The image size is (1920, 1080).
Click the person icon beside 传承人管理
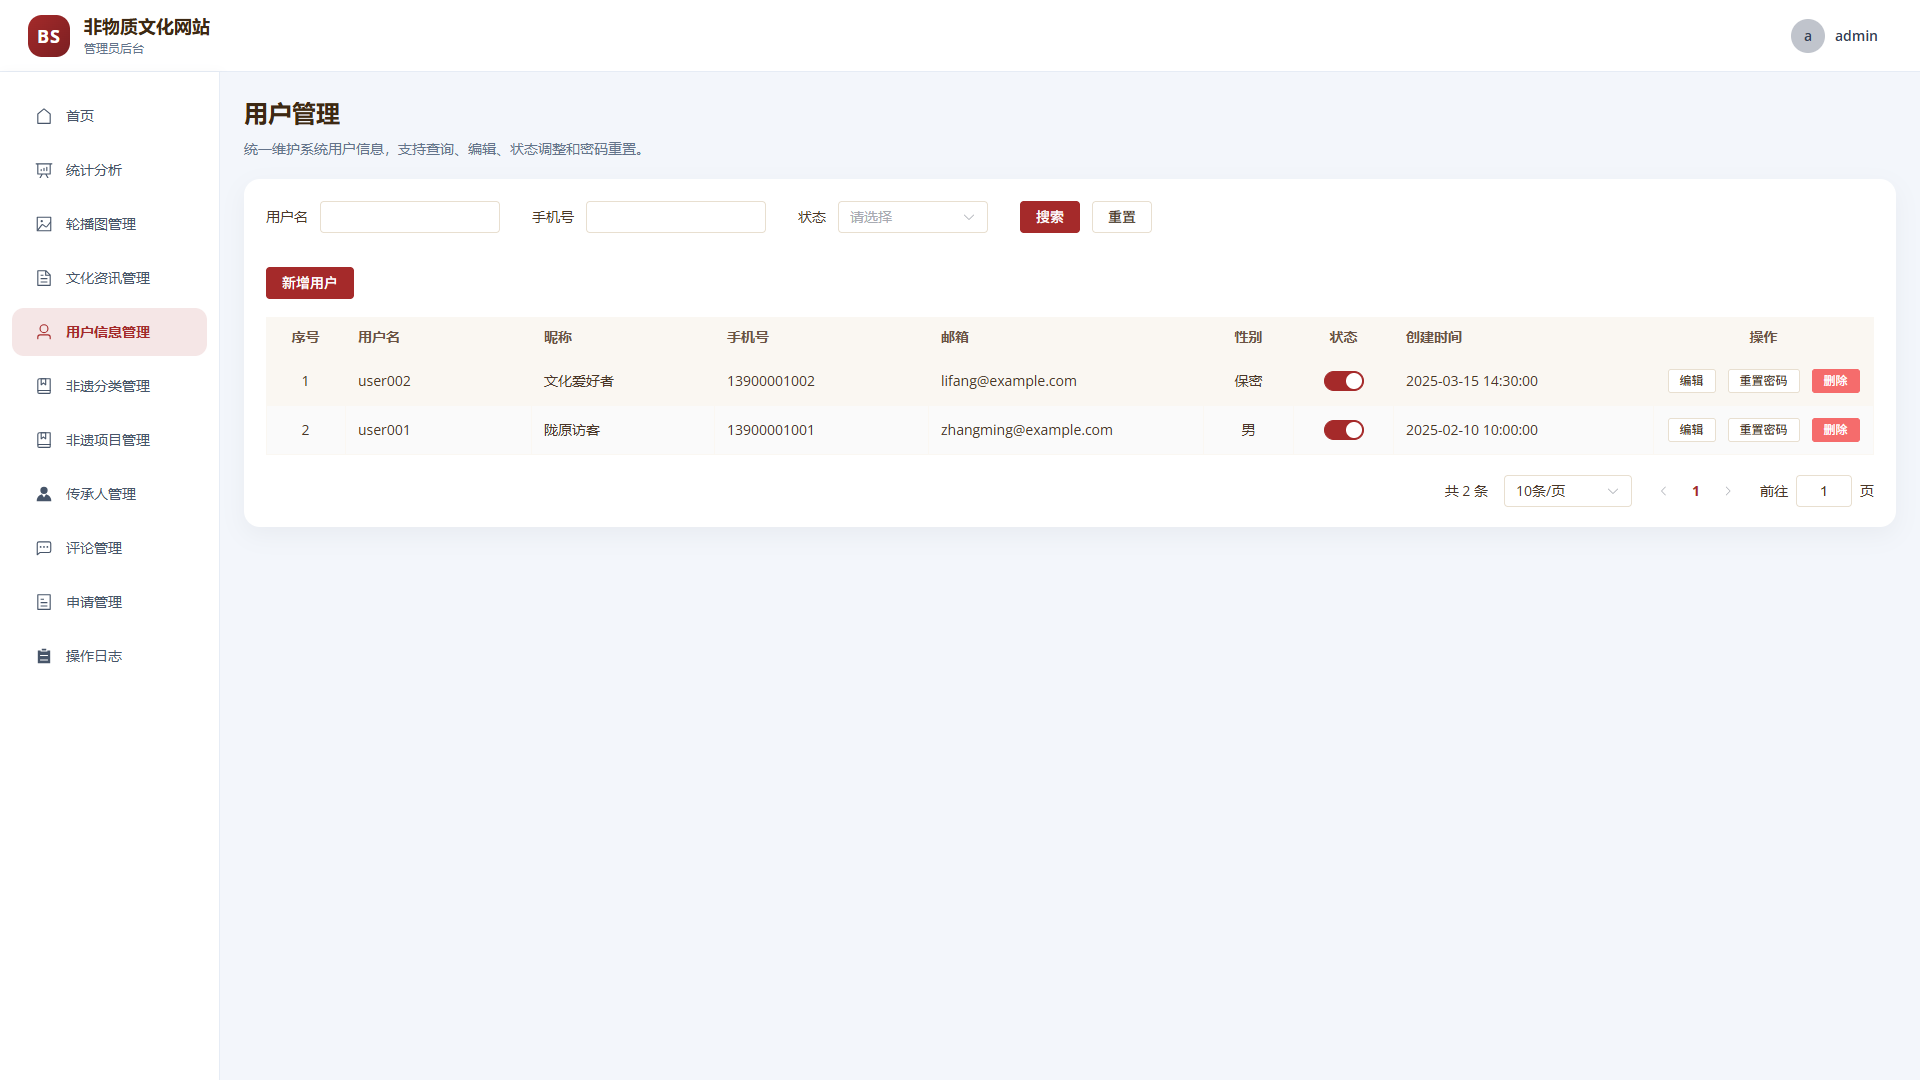(44, 494)
